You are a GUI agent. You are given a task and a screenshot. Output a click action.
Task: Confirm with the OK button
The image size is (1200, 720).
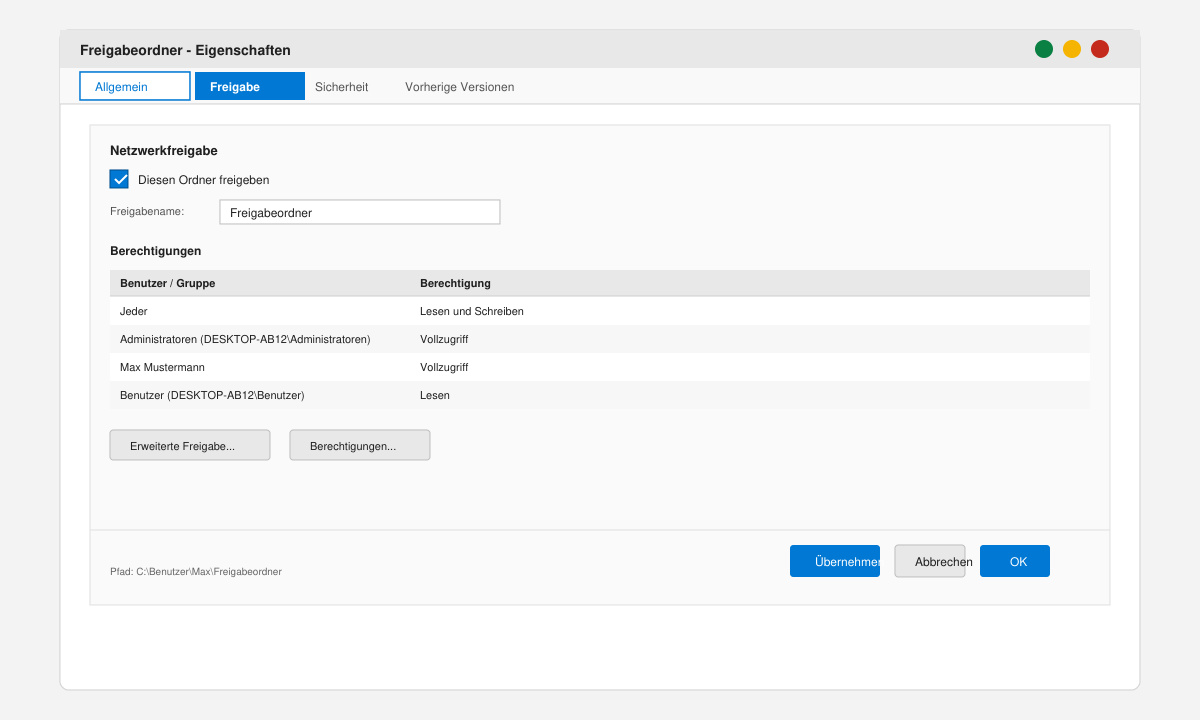click(x=1015, y=562)
